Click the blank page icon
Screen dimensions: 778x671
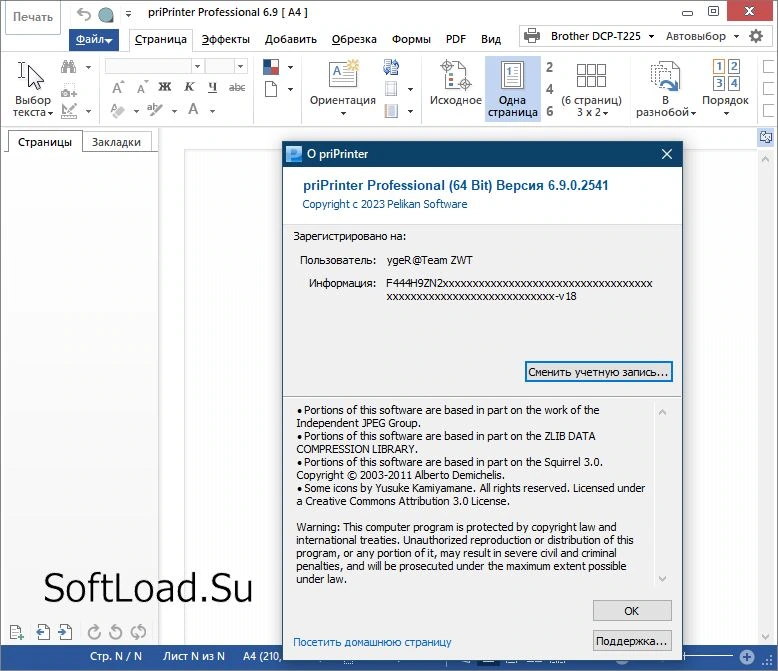pos(271,90)
